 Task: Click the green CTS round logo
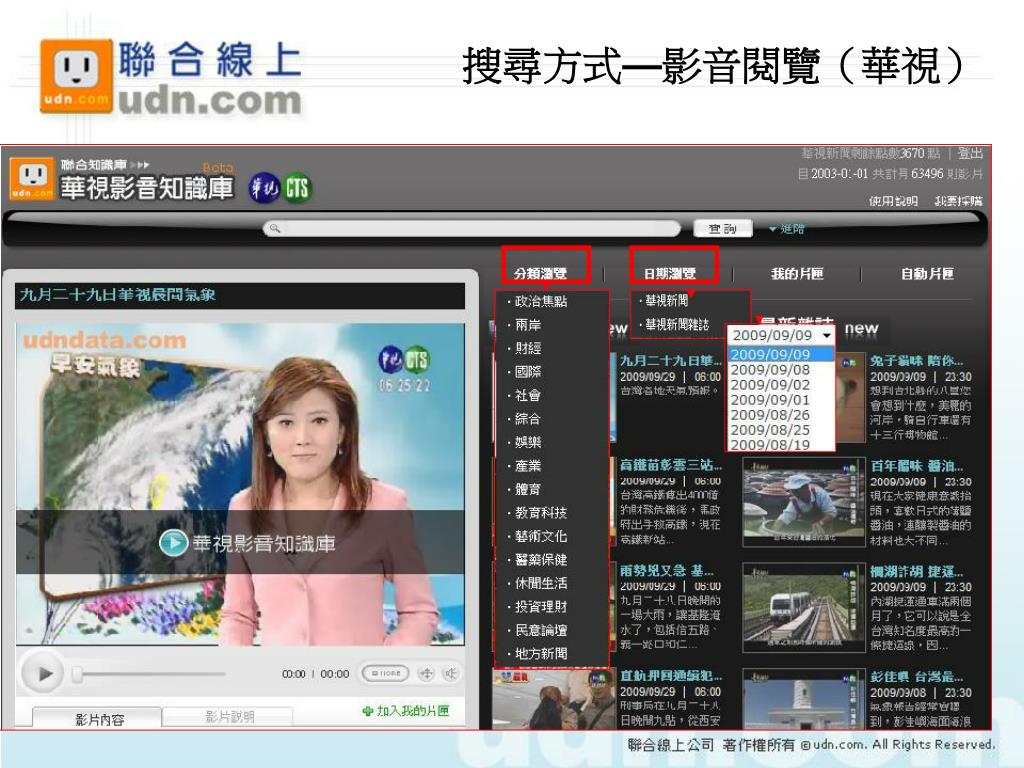[297, 188]
